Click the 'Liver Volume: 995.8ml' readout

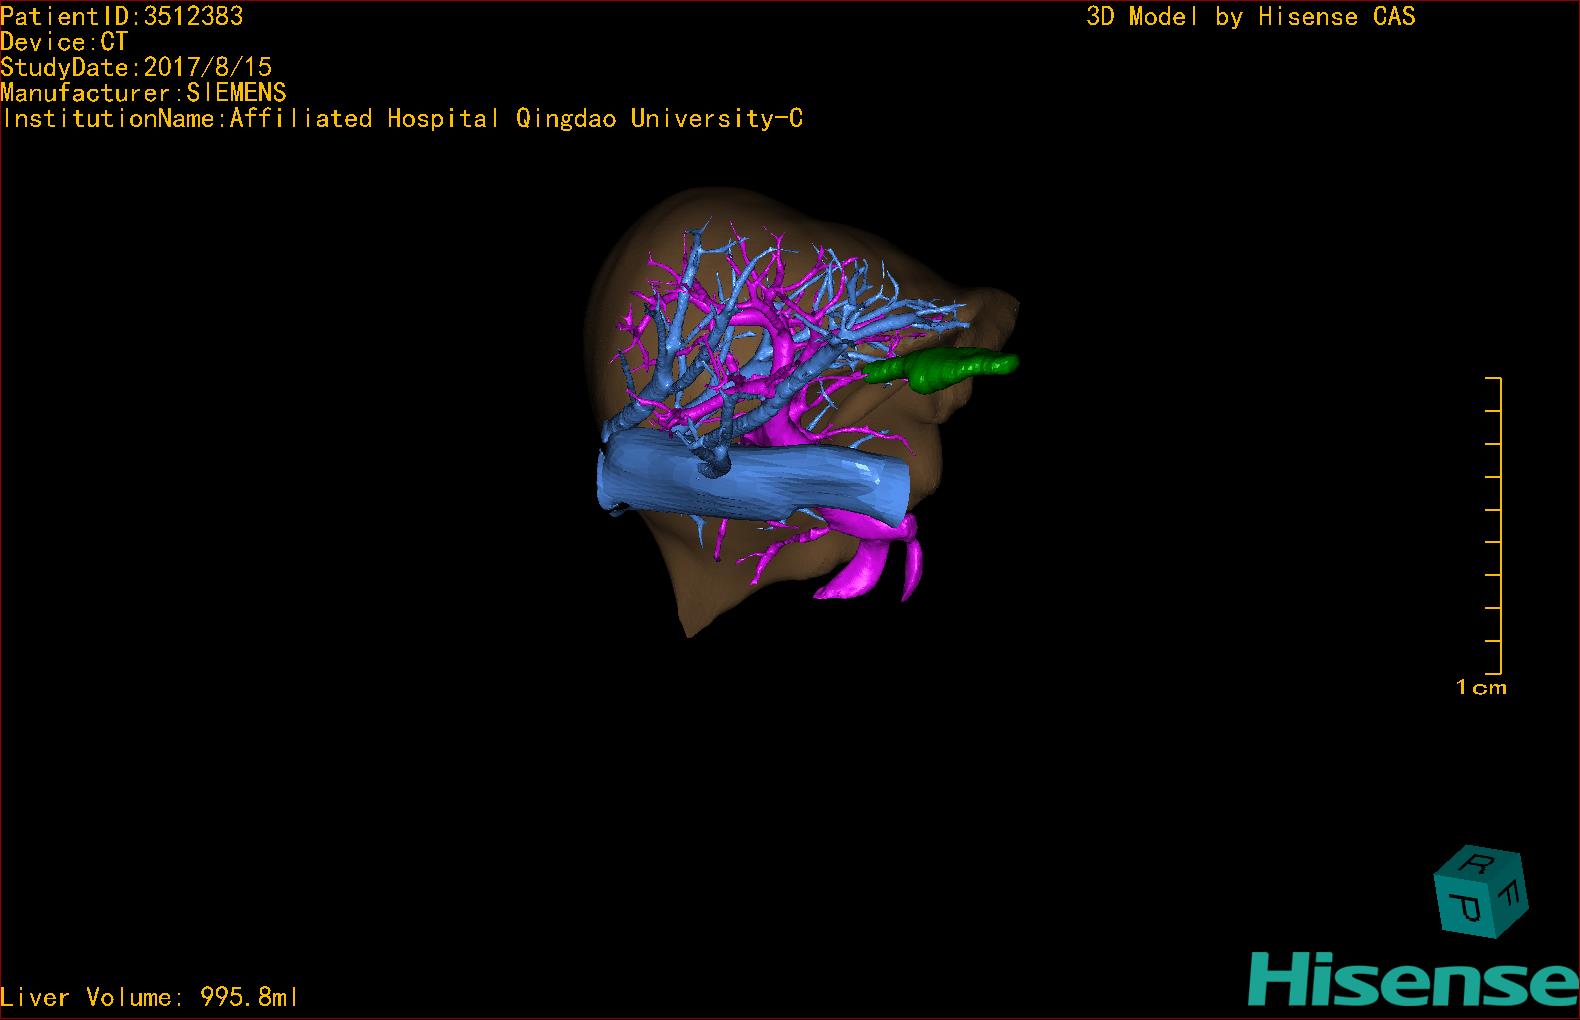(149, 997)
